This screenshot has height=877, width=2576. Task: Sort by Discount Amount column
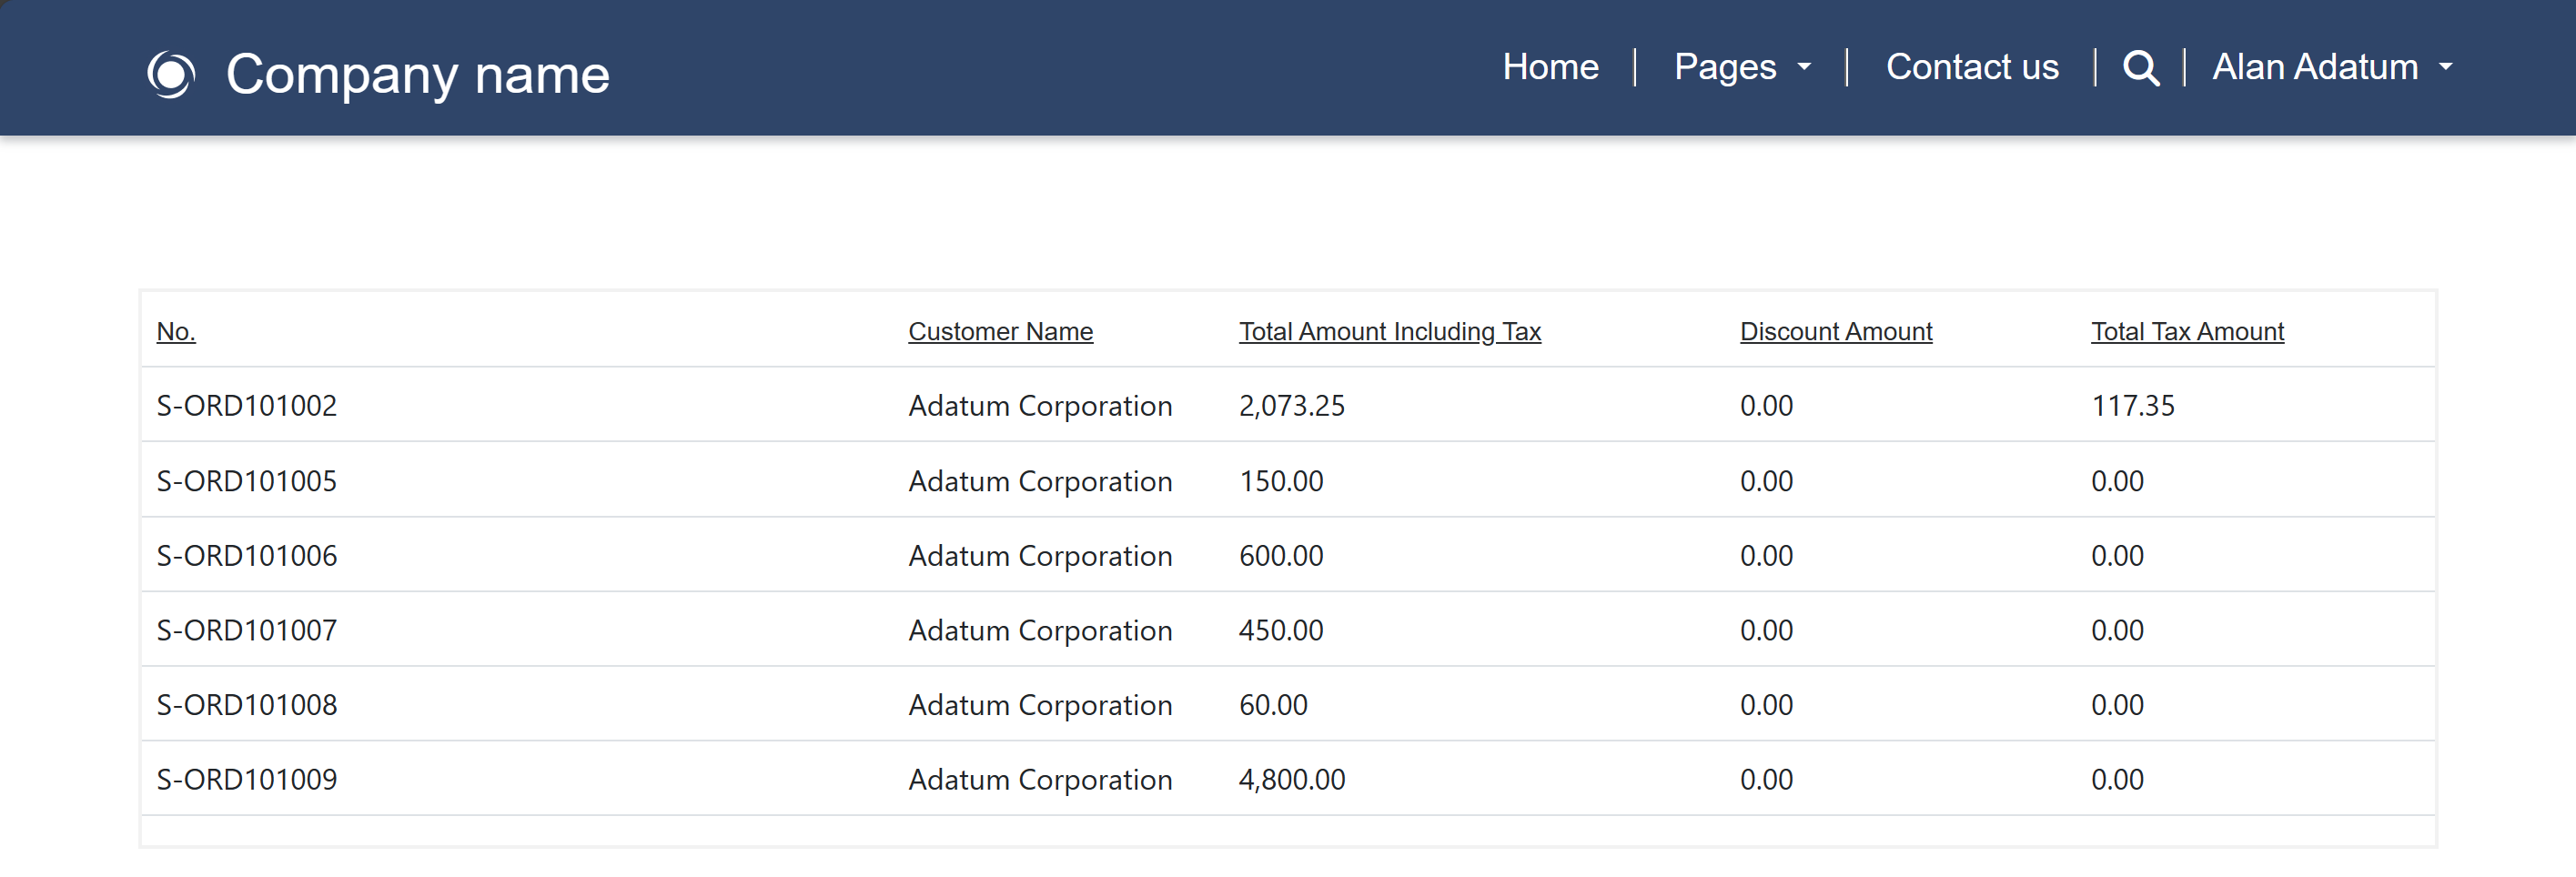point(1836,331)
